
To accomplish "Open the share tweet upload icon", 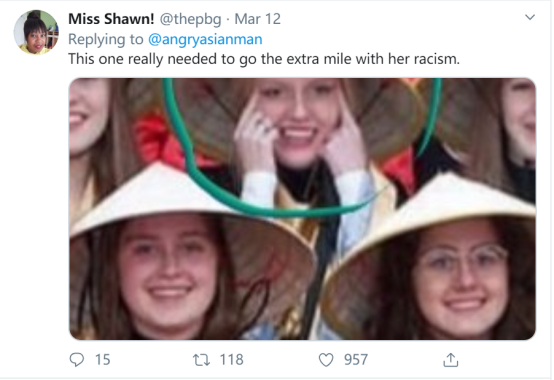I will pos(450,360).
